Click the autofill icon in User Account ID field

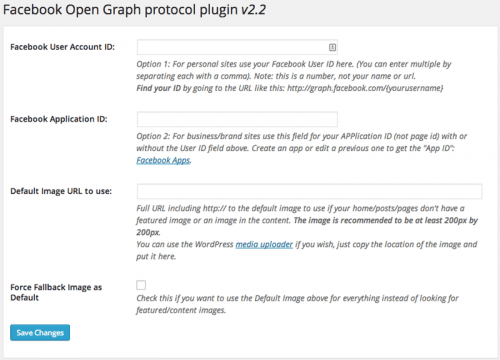coord(332,47)
